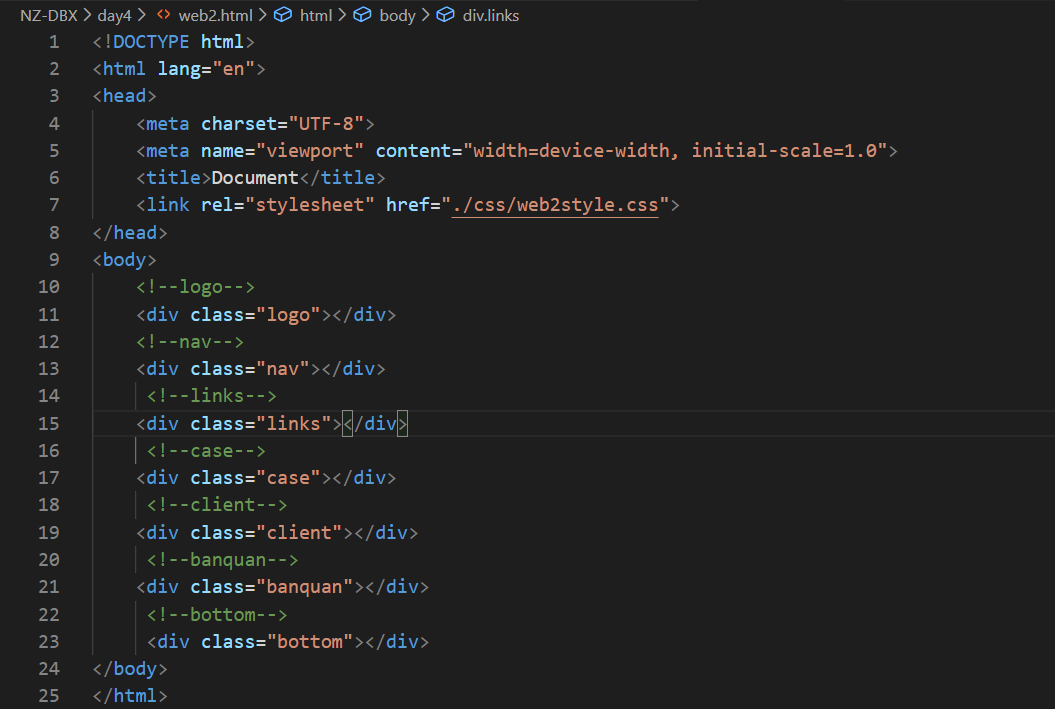This screenshot has height=709, width=1055.
Task: Click the logo comment on line 10
Action: (x=195, y=287)
